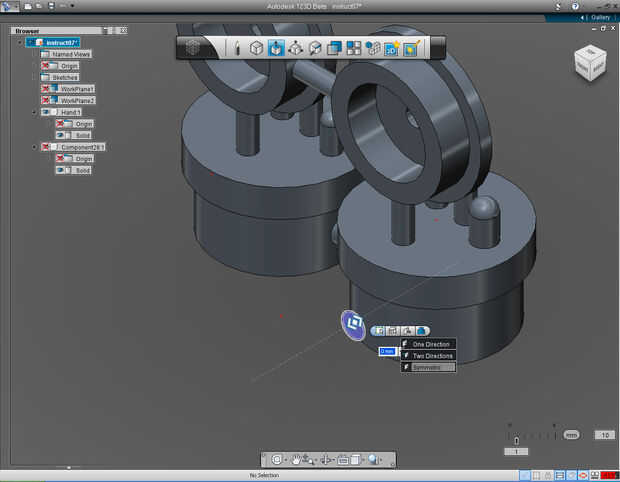This screenshot has height=482, width=620.
Task: Open the 123D application menu cube
Action: click(x=193, y=48)
